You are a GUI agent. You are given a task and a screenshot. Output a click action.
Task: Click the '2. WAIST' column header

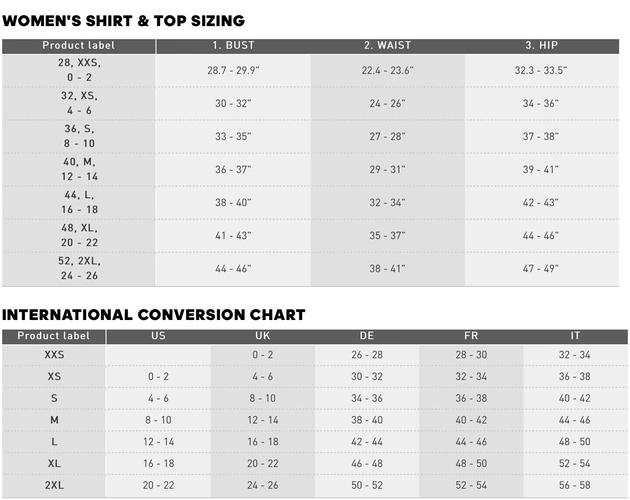[x=387, y=46]
